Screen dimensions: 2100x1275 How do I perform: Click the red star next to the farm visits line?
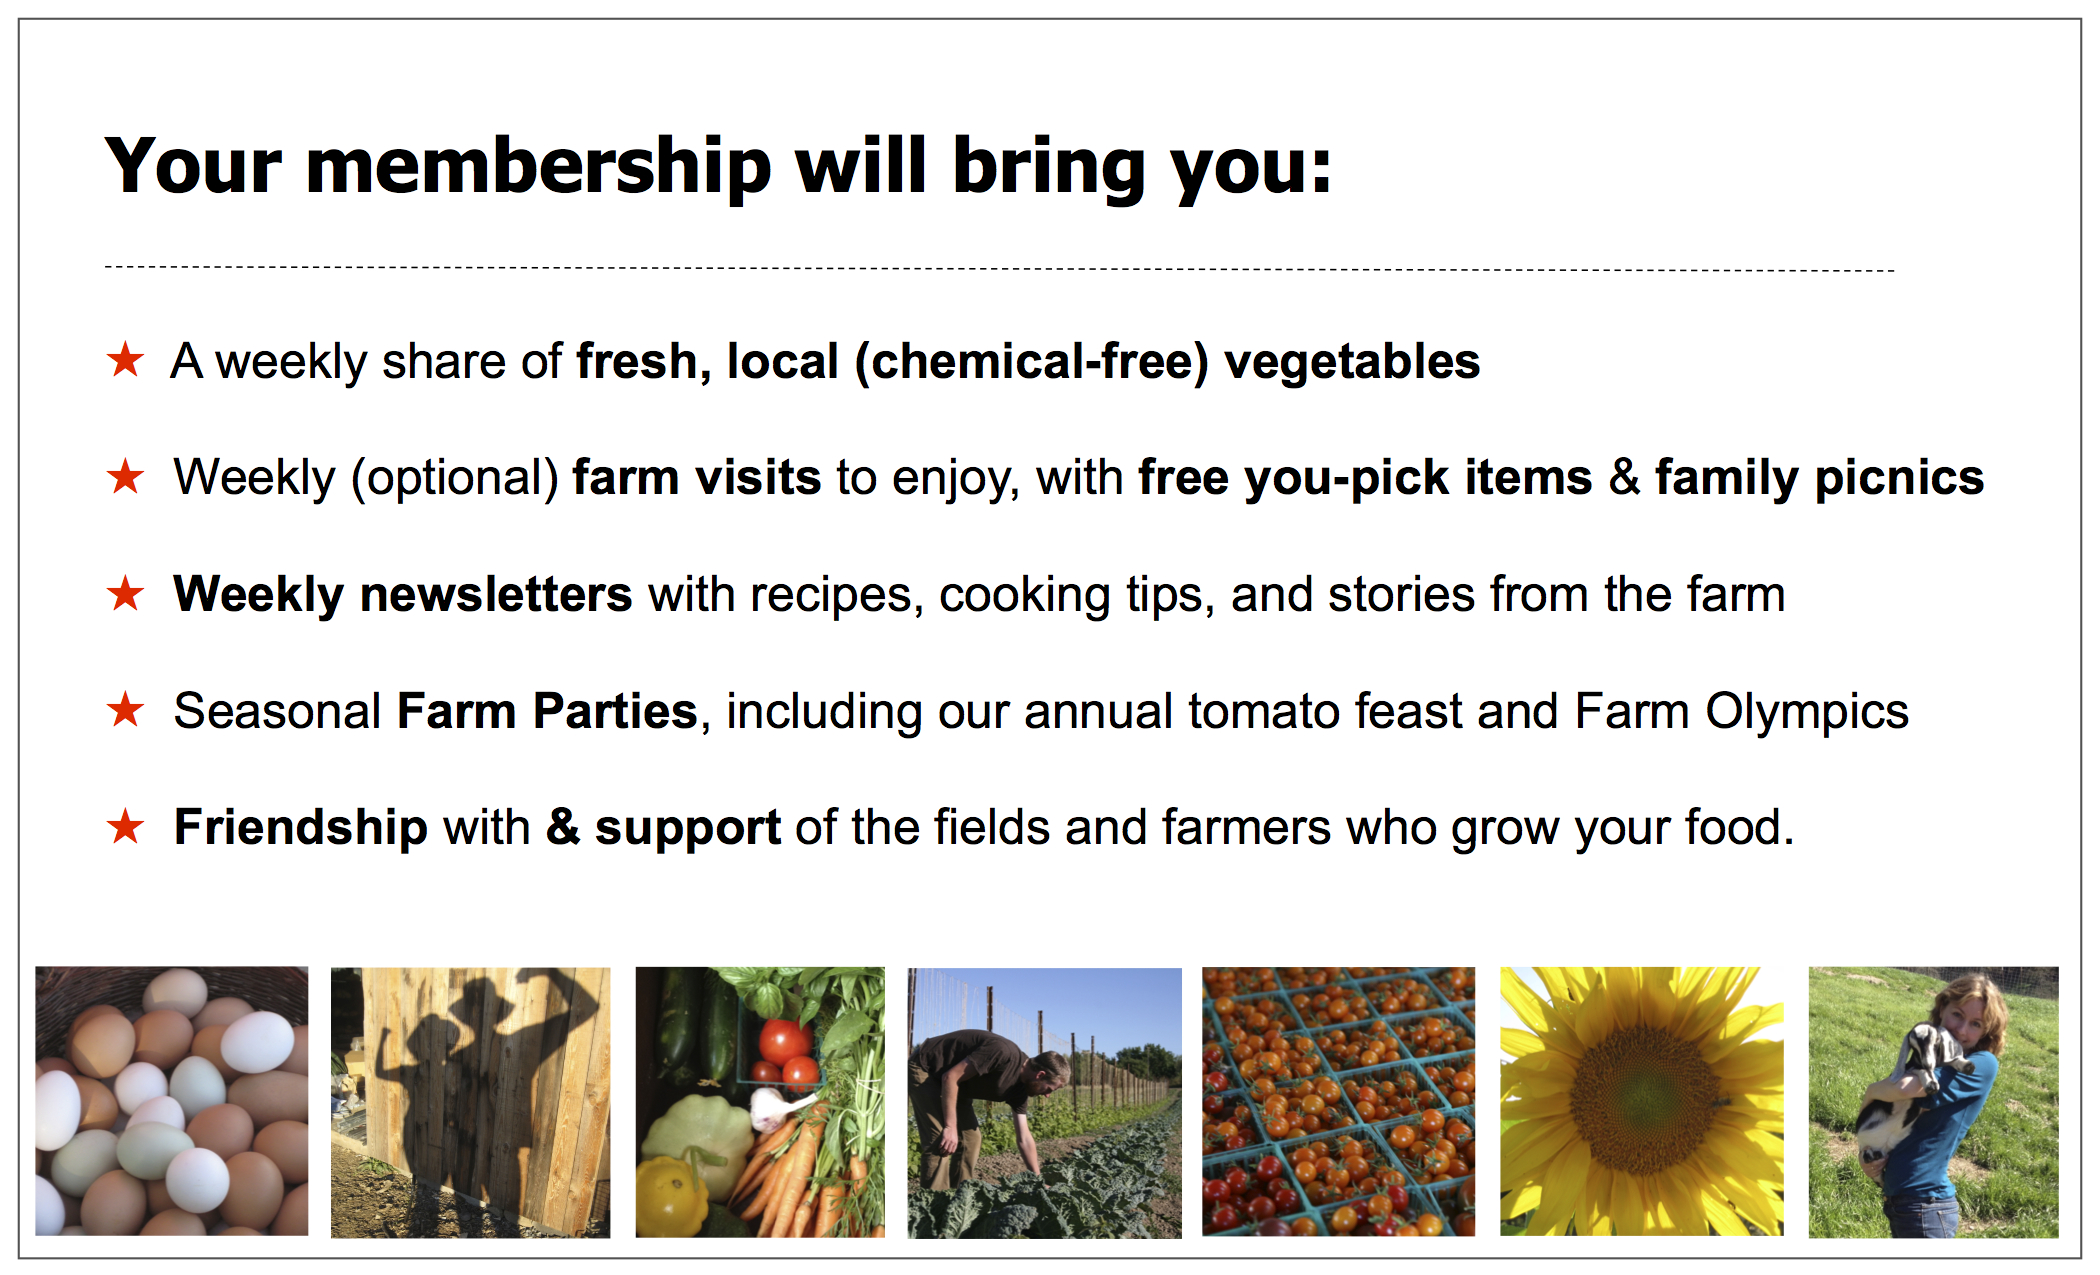point(126,477)
